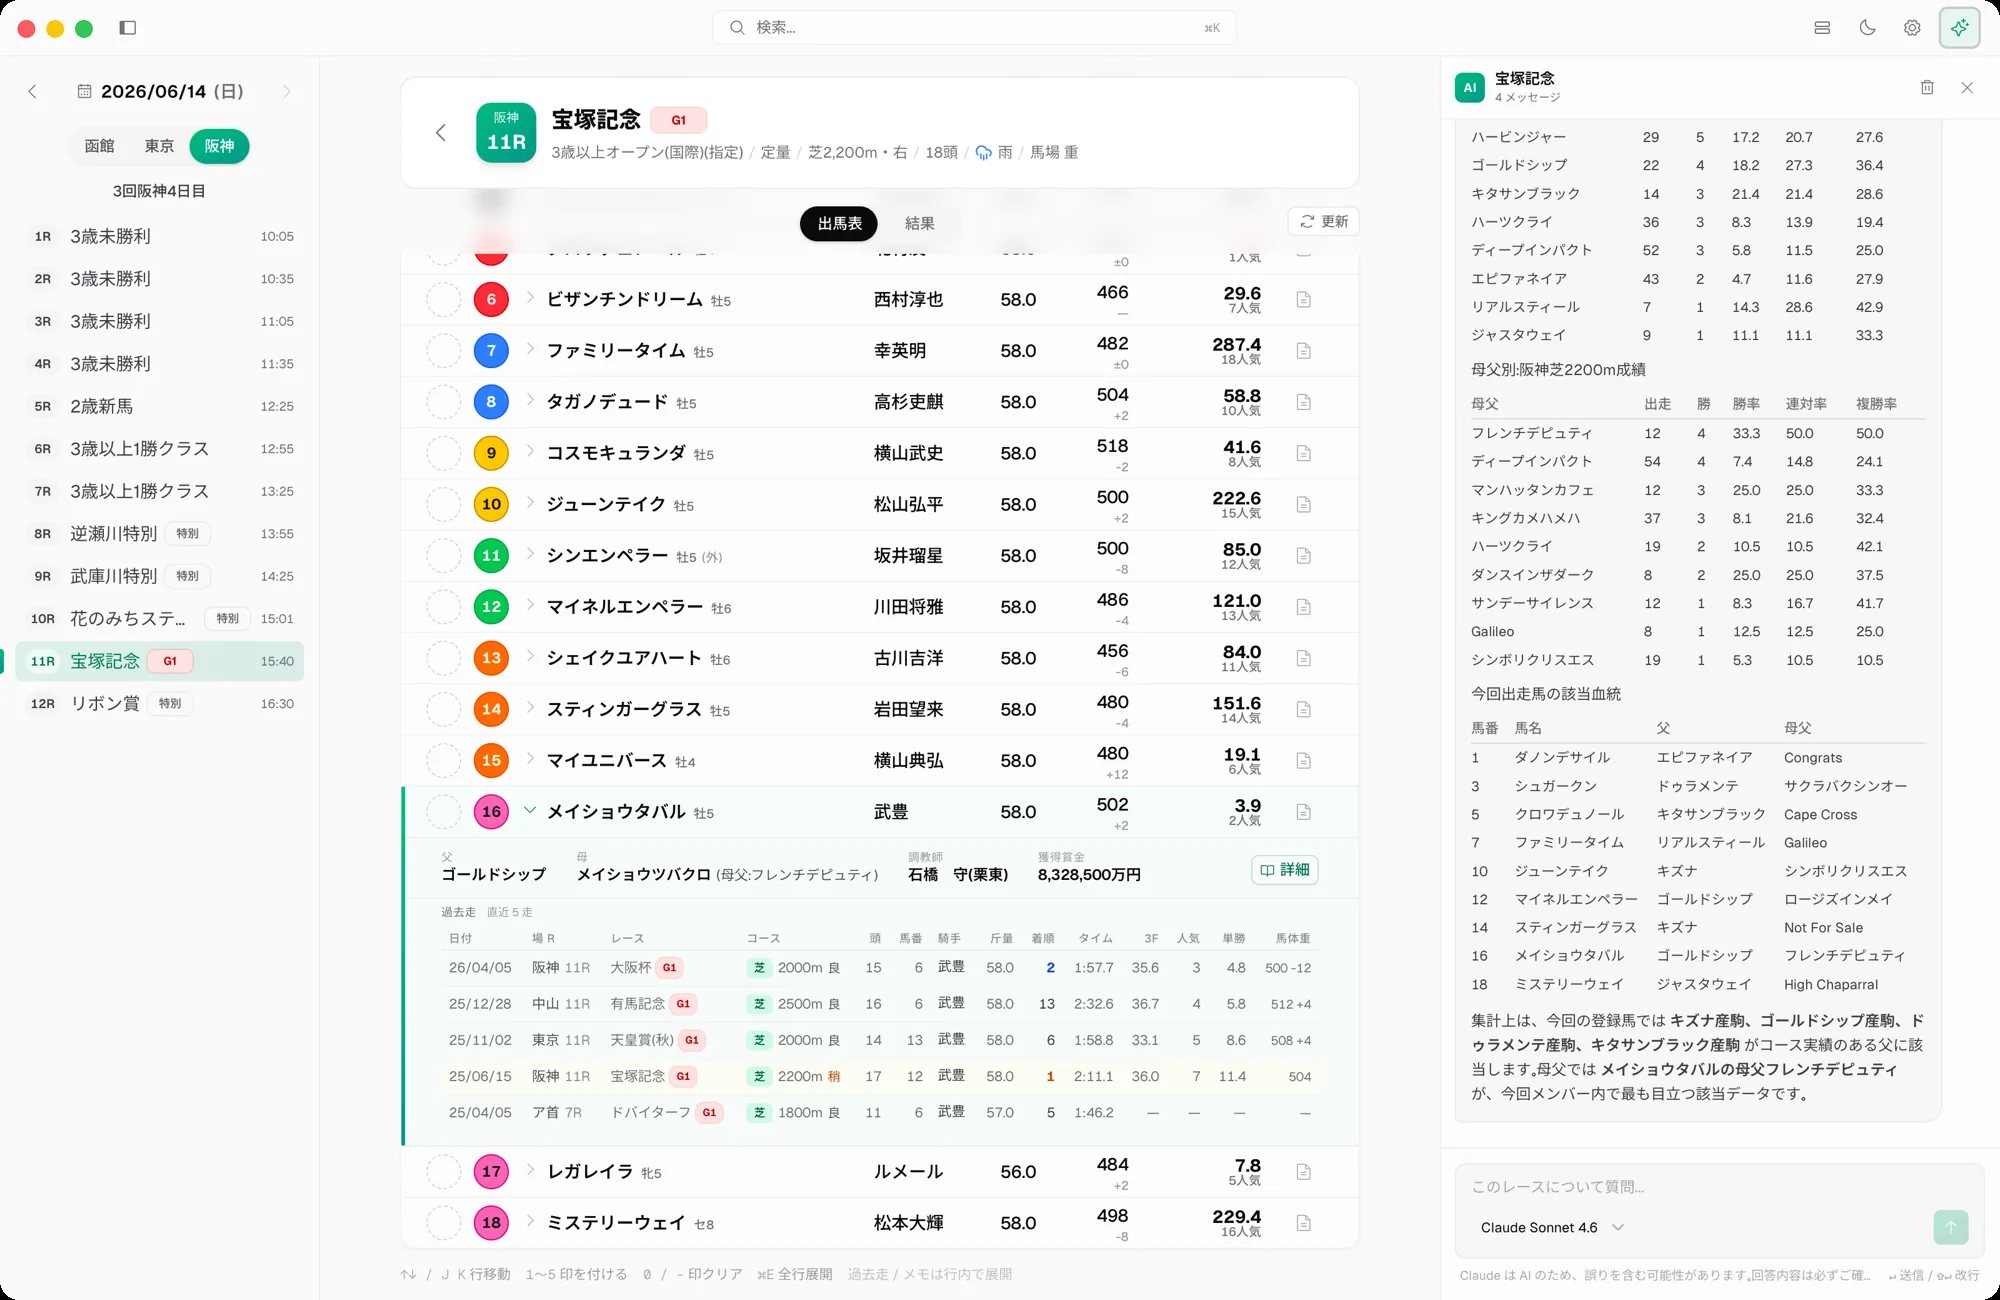This screenshot has width=2000, height=1300.
Task: Open 詳細 for メイショウタバル
Action: (x=1285, y=870)
